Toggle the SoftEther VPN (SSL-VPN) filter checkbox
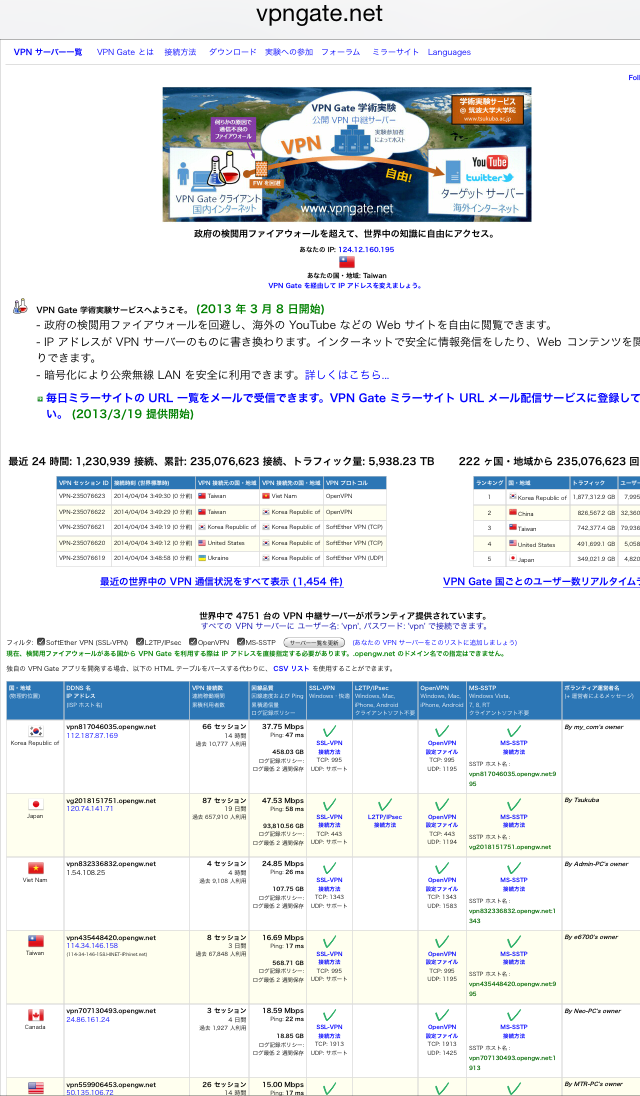 click(x=41, y=641)
